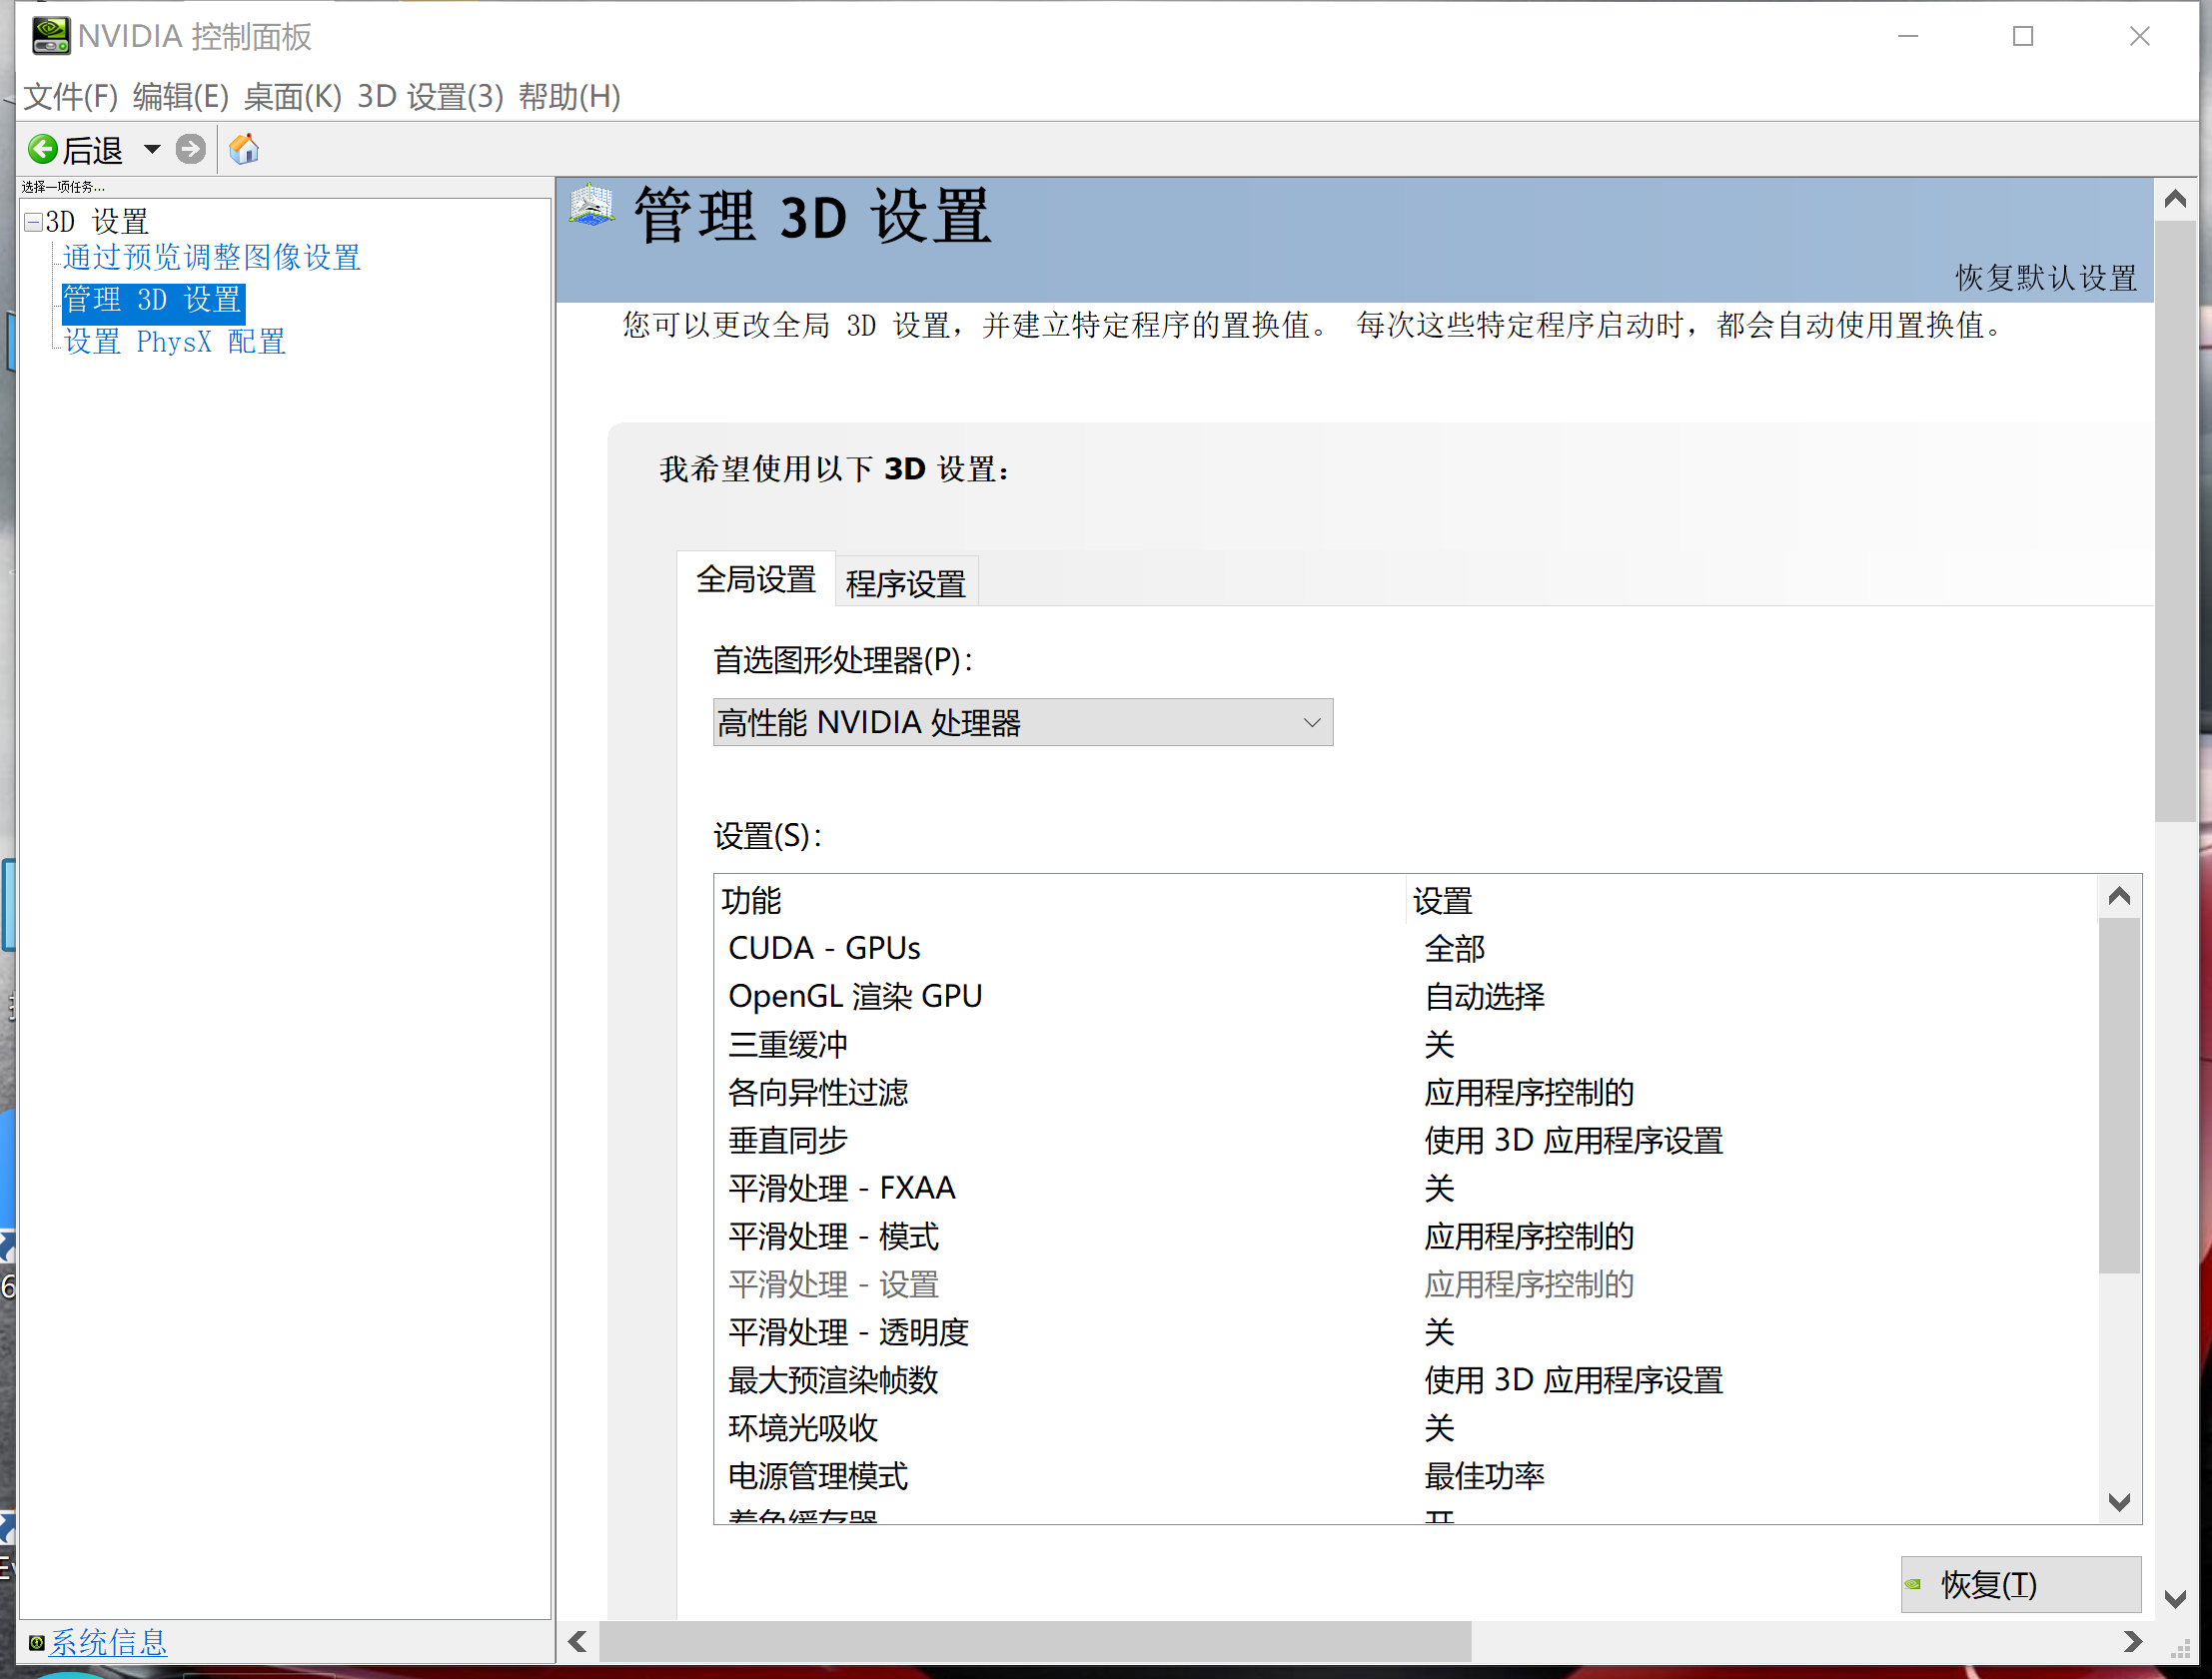2212x1679 pixels.
Task: Select the 三重缓冲 setting row
Action: (1405, 1044)
